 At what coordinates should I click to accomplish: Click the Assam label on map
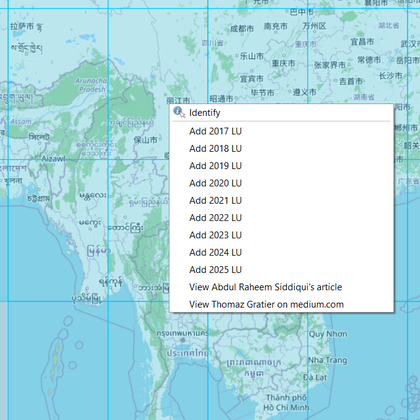pos(21,122)
